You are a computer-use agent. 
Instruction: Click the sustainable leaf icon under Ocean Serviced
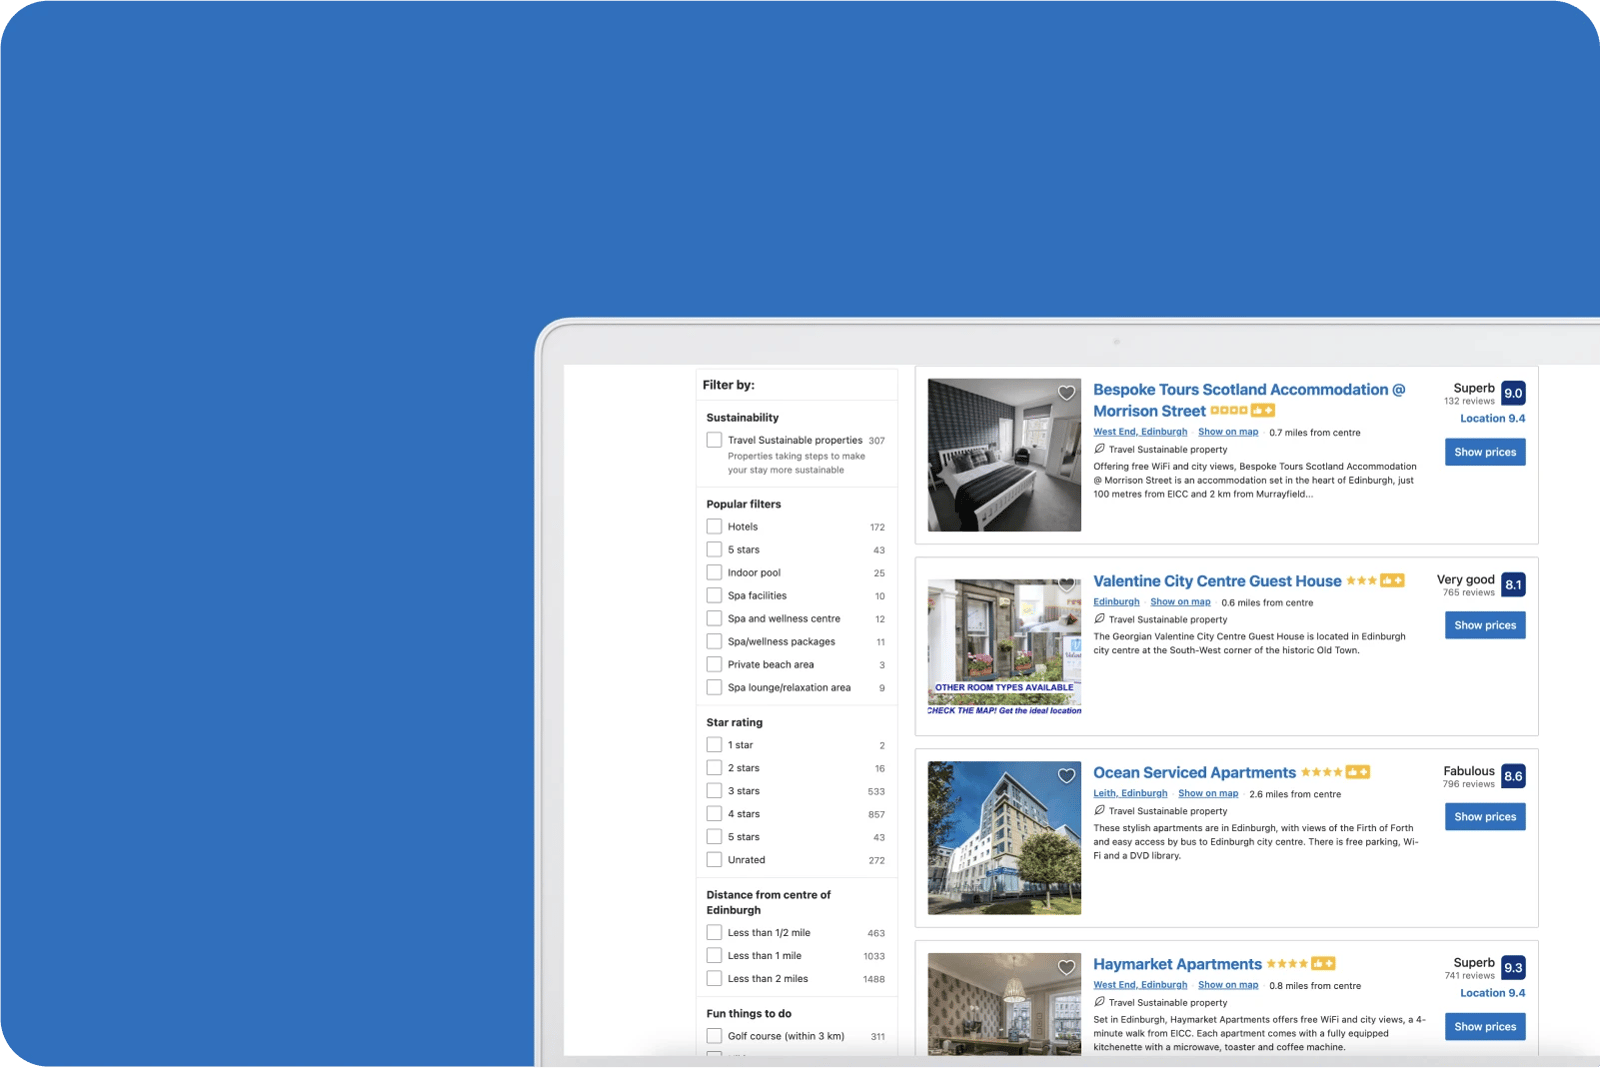(x=1099, y=811)
